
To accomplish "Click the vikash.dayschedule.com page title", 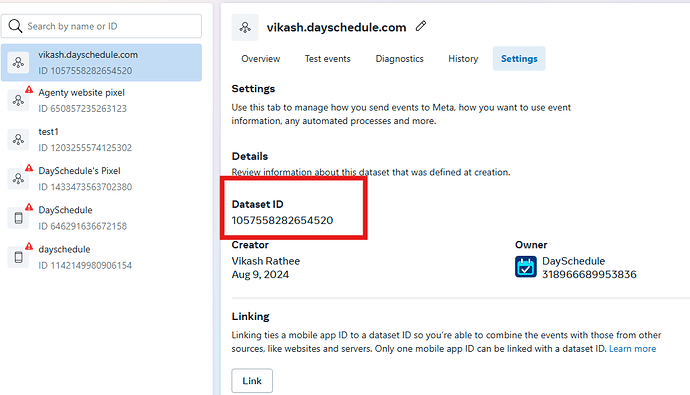I will pyautogui.click(x=336, y=27).
